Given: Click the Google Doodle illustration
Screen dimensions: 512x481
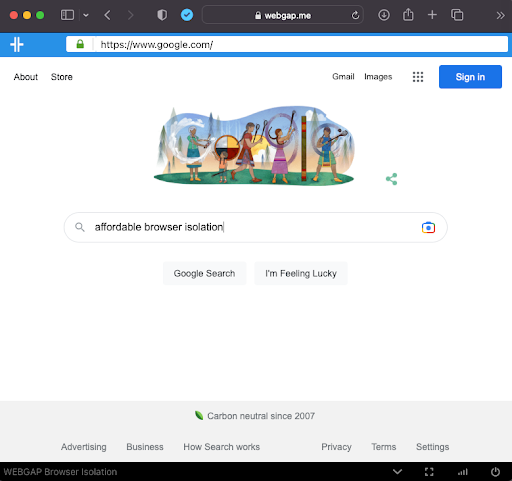Looking at the screenshot, I should [254, 146].
